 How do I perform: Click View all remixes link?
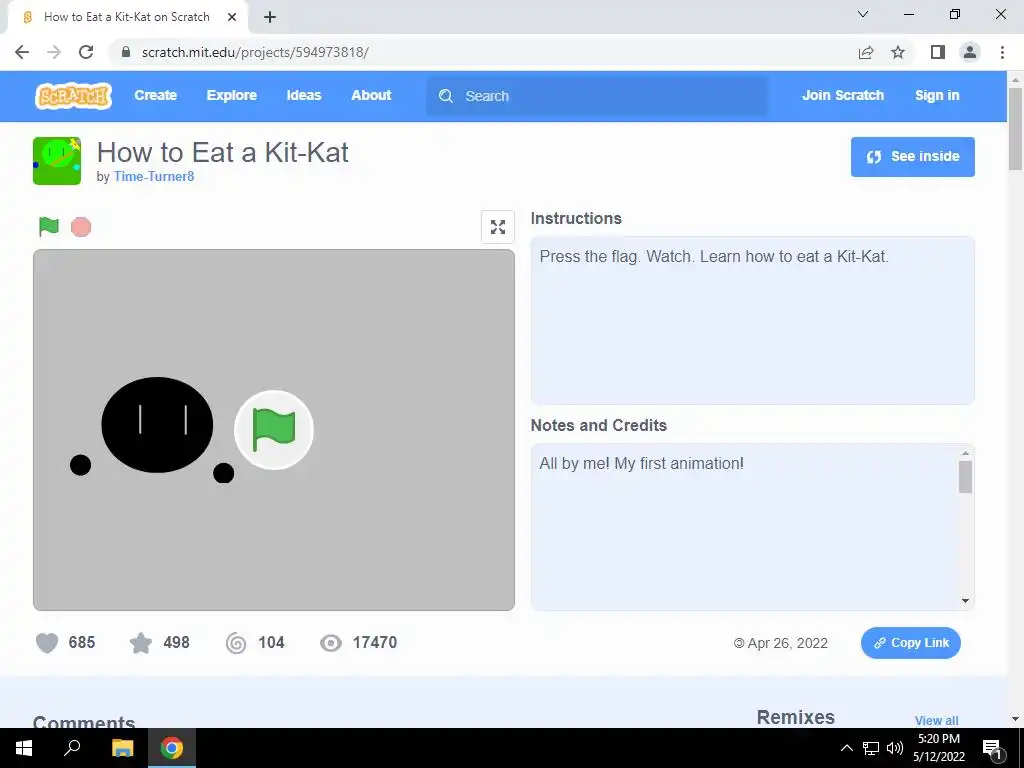click(936, 720)
